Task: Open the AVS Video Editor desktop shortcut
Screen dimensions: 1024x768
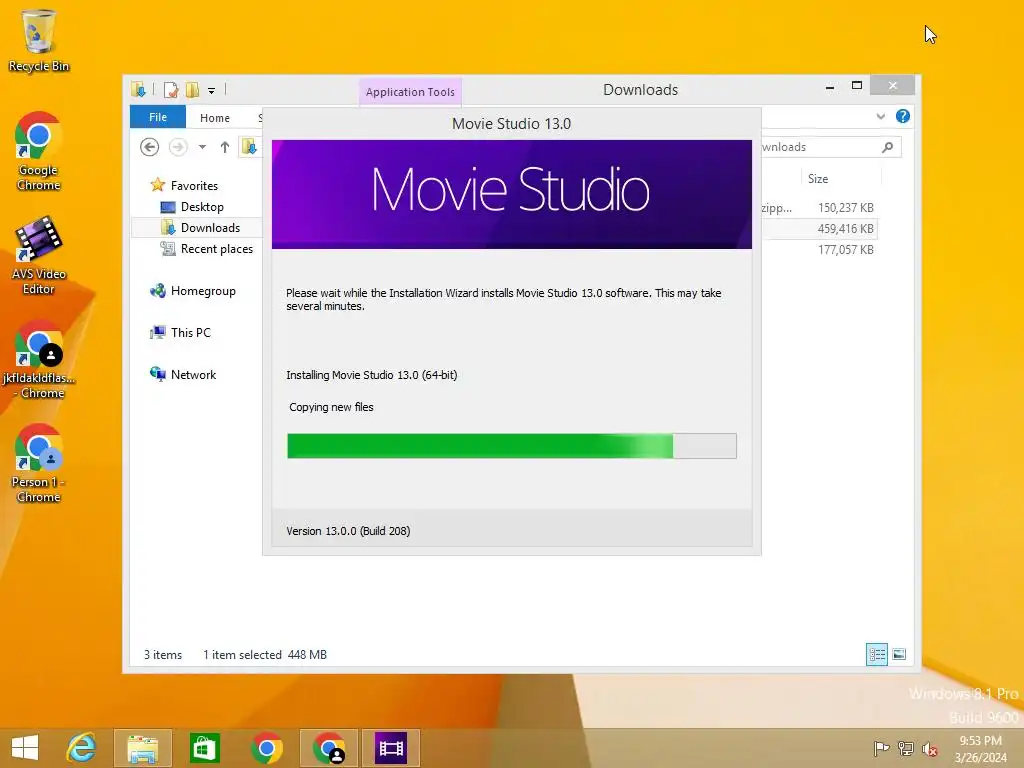Action: 39,255
